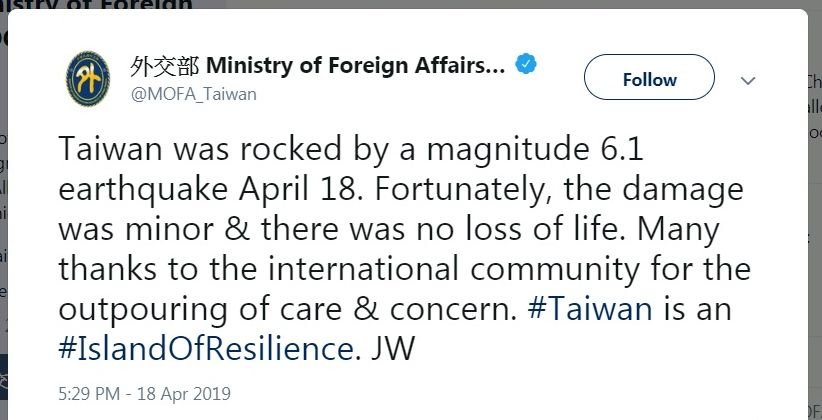Click the 外交部 Chinese name text
This screenshot has width=822, height=420.
pos(165,66)
